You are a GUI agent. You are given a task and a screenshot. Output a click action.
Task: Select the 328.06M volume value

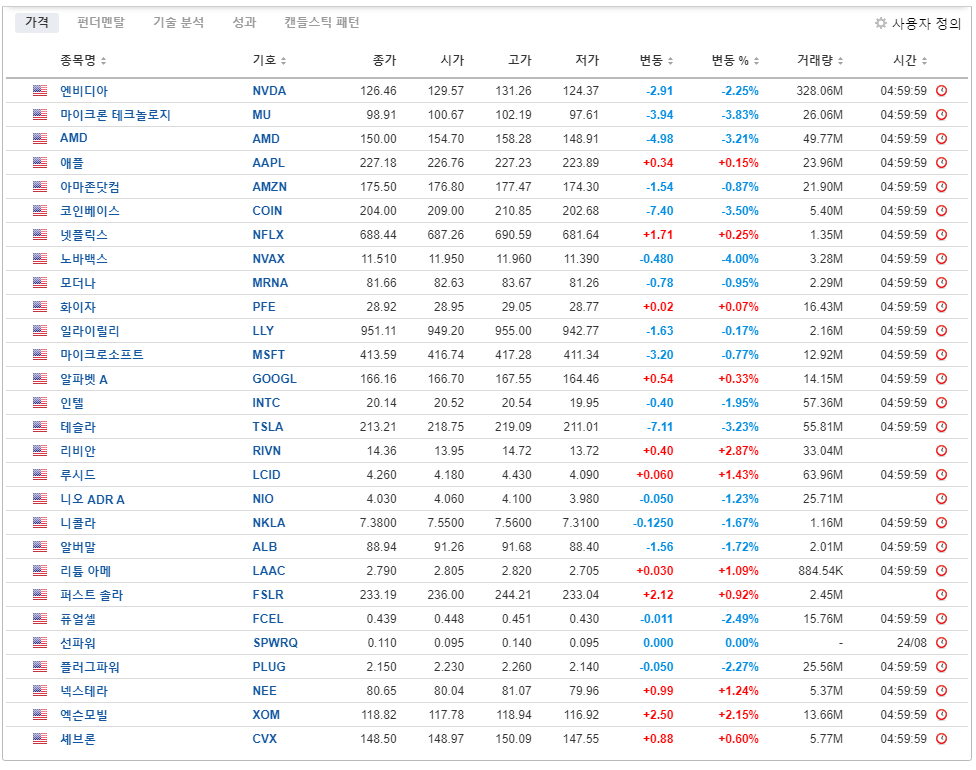coord(819,91)
